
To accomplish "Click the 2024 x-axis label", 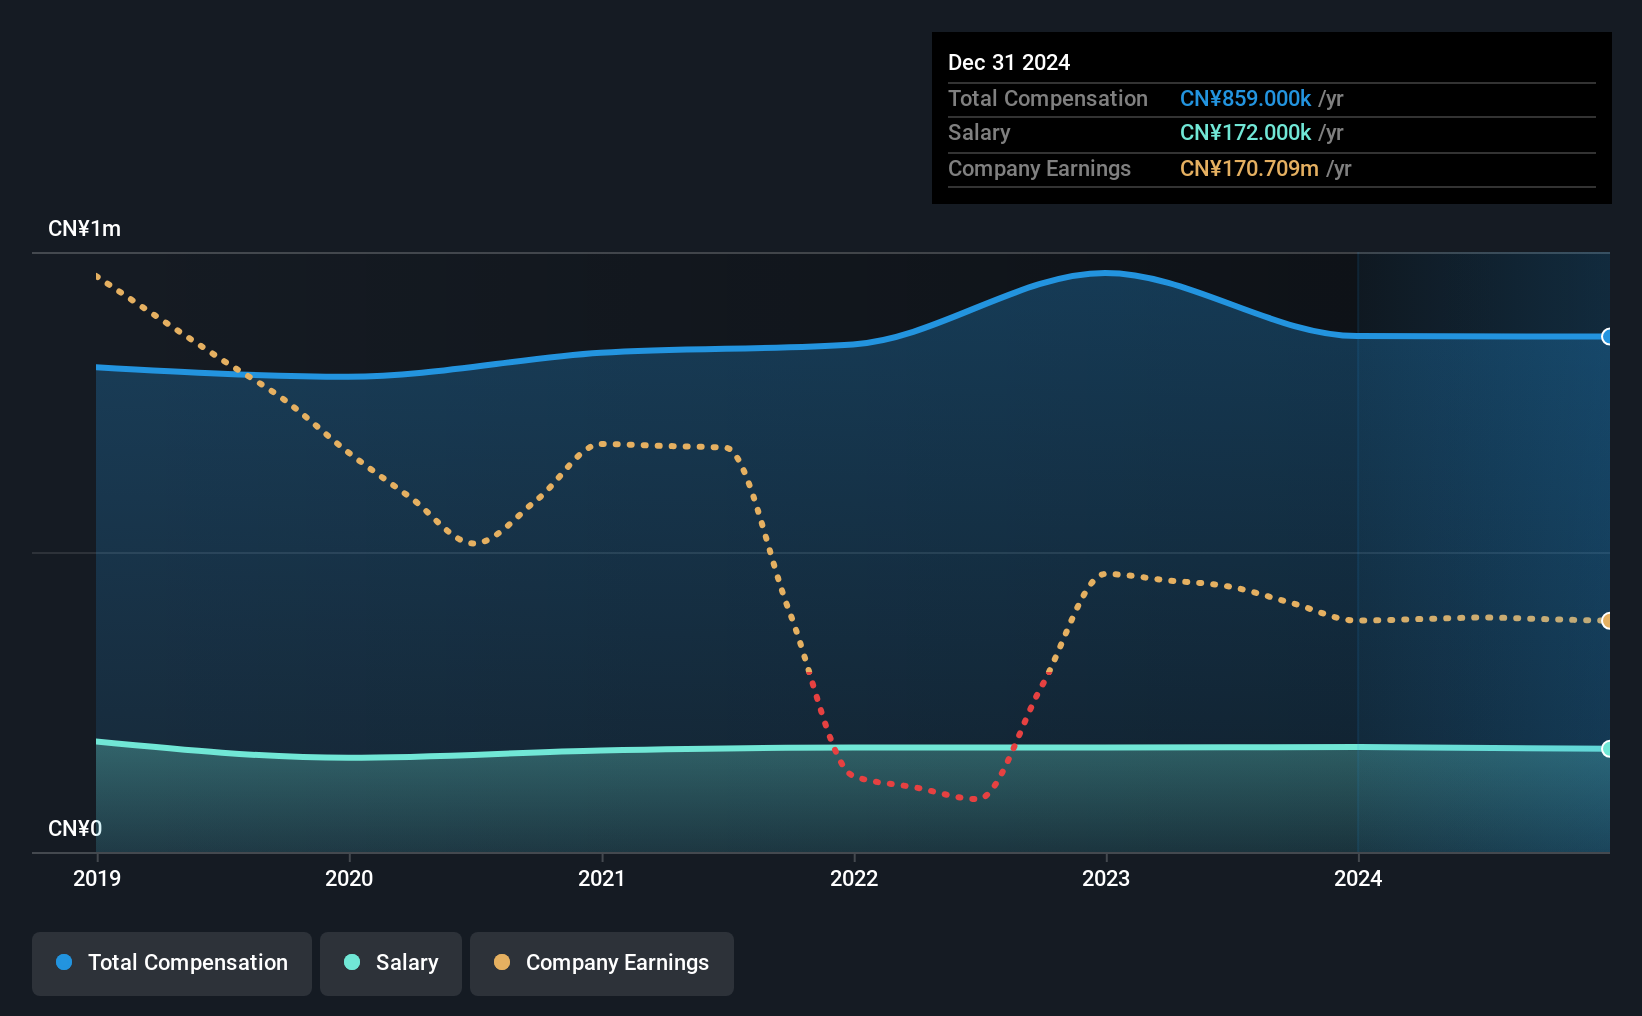I will [1358, 878].
